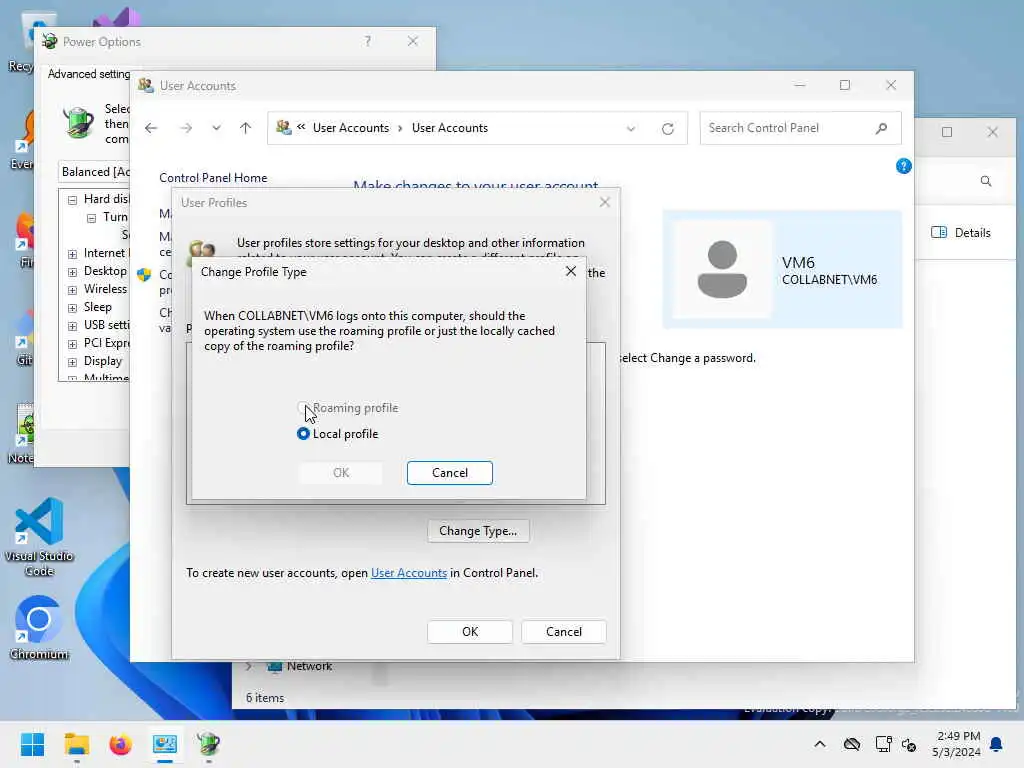Screen dimensions: 1024x768
Task: Expand the Internet Explorer power setting
Action: pos(72,253)
